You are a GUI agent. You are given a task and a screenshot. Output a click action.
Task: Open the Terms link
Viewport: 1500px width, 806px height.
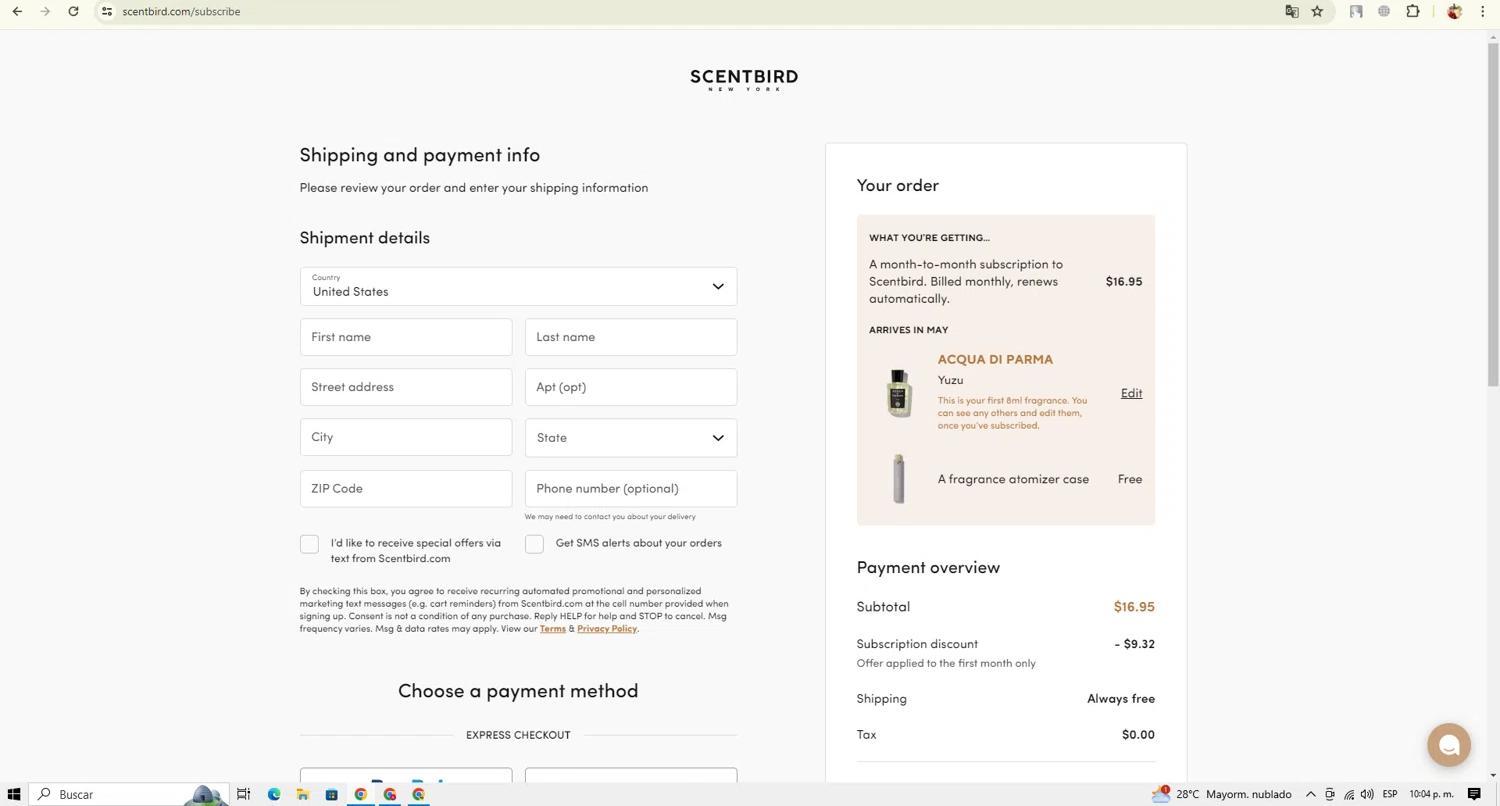click(x=553, y=629)
